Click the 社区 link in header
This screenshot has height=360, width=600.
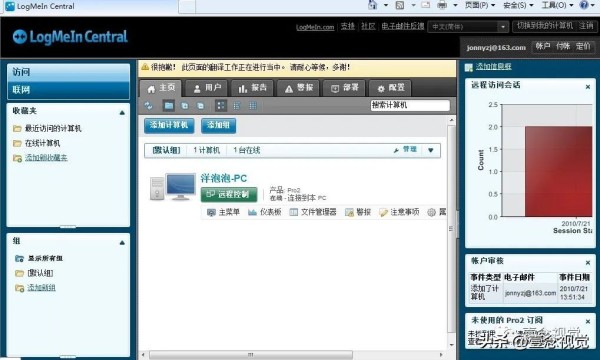(x=368, y=26)
